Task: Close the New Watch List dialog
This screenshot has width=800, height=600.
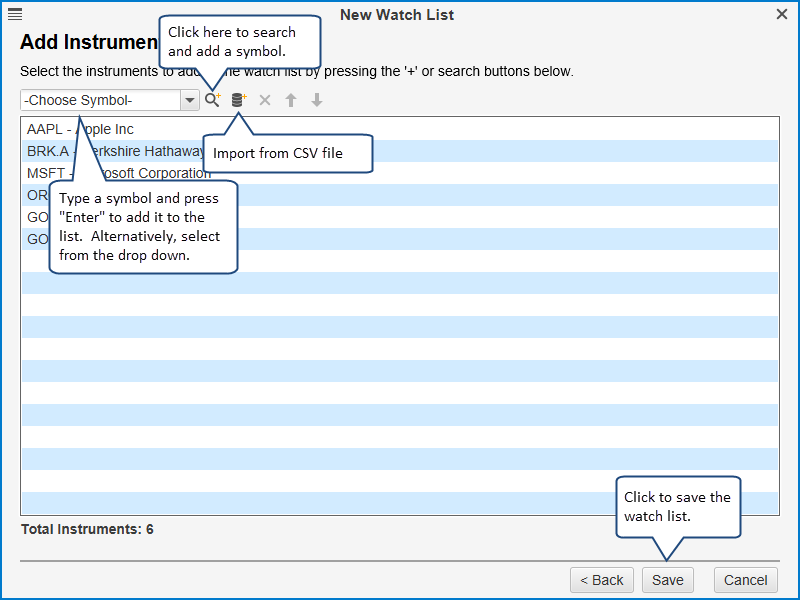Action: pyautogui.click(x=782, y=14)
